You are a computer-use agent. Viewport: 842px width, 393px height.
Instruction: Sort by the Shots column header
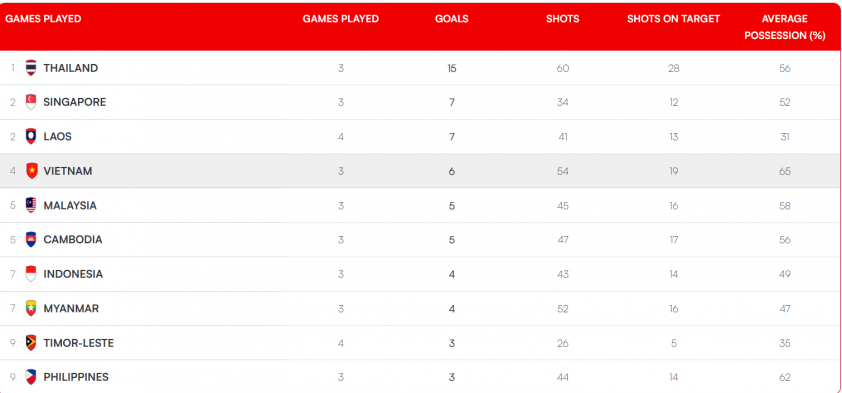pyautogui.click(x=563, y=19)
